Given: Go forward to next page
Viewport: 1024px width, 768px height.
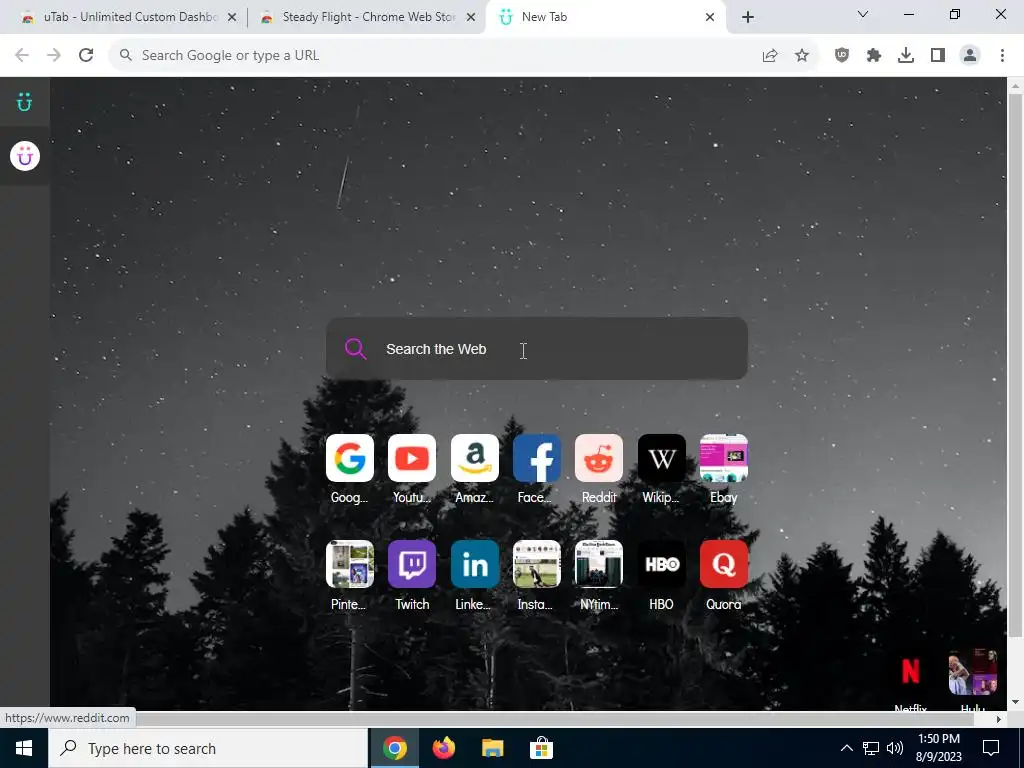Looking at the screenshot, I should tap(54, 56).
